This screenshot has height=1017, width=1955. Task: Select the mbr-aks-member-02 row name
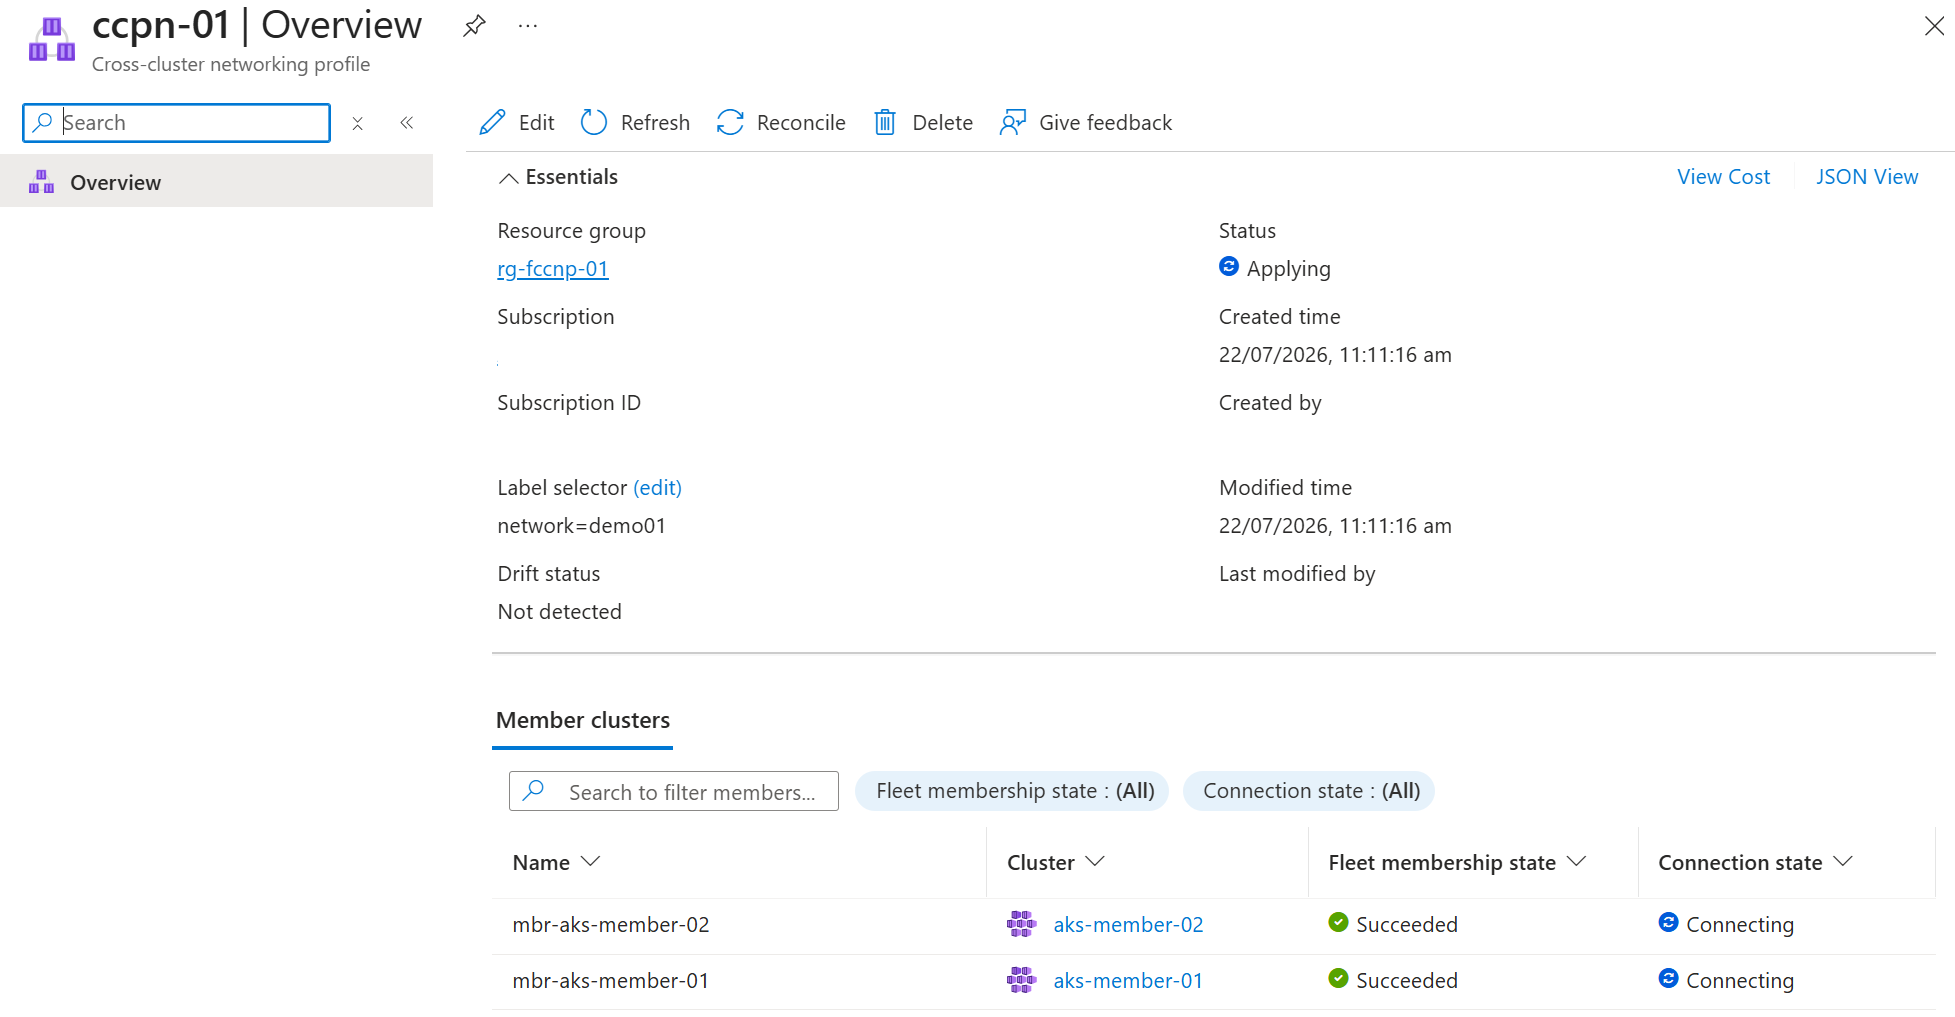(x=611, y=925)
